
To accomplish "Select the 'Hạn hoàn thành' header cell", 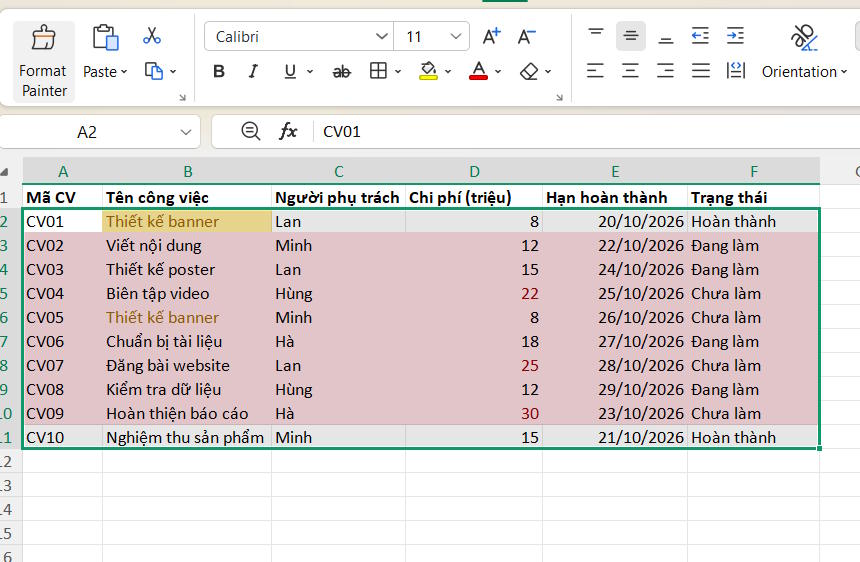I will [615, 197].
